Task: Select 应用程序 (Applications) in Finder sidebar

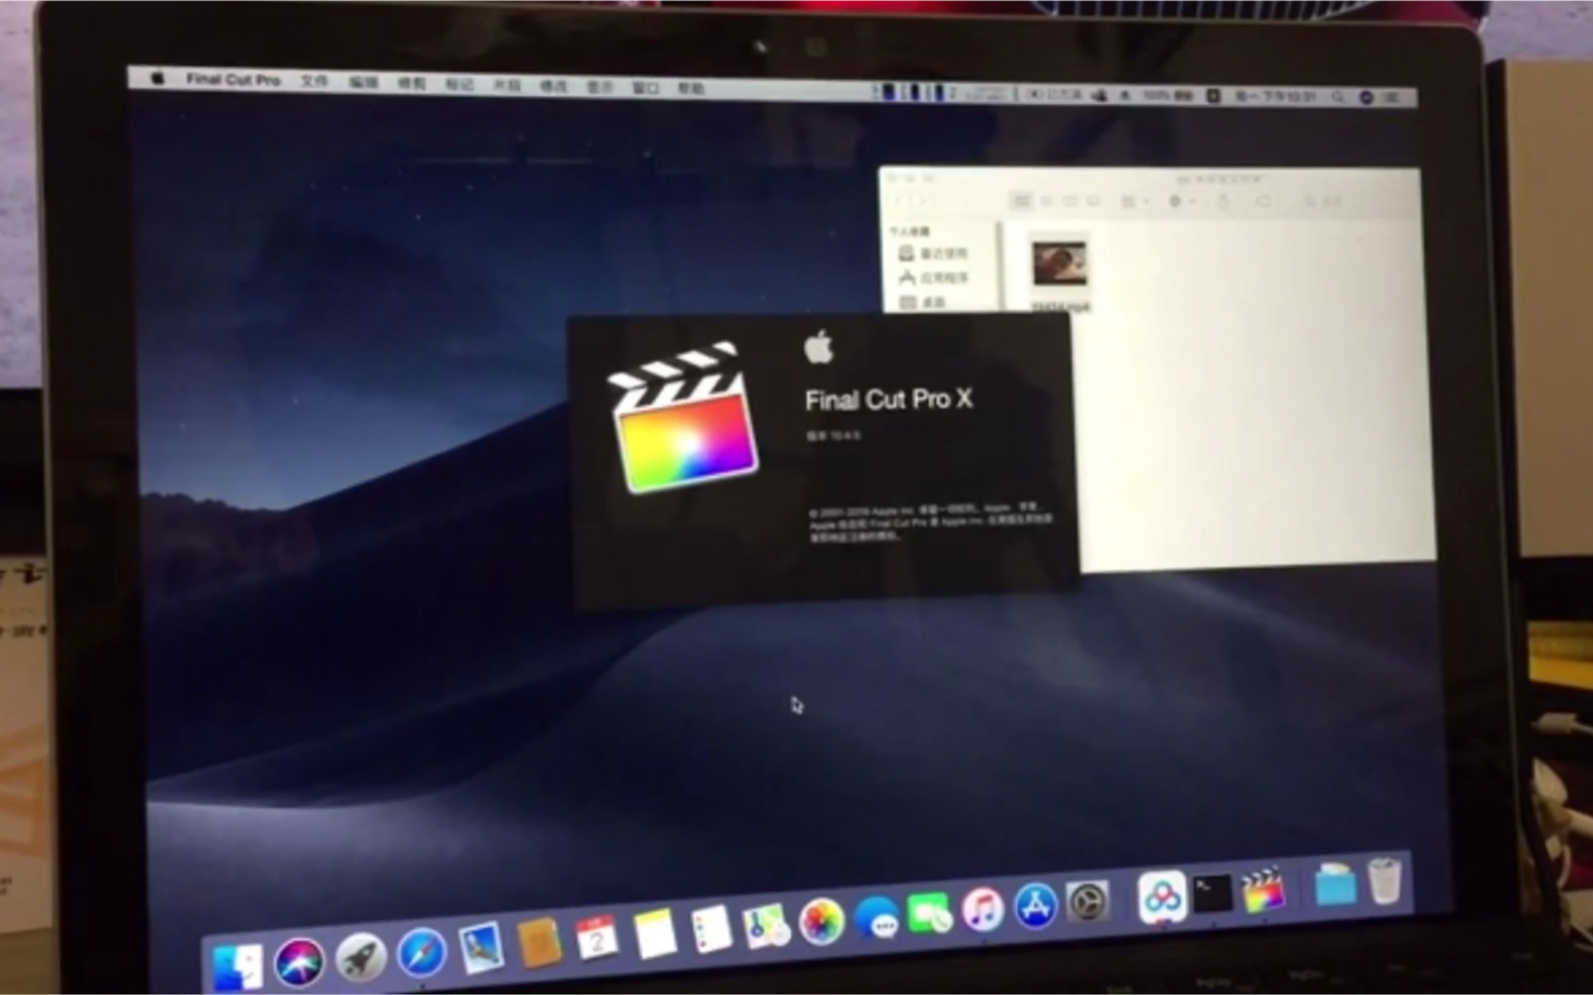Action: pyautogui.click(x=933, y=277)
